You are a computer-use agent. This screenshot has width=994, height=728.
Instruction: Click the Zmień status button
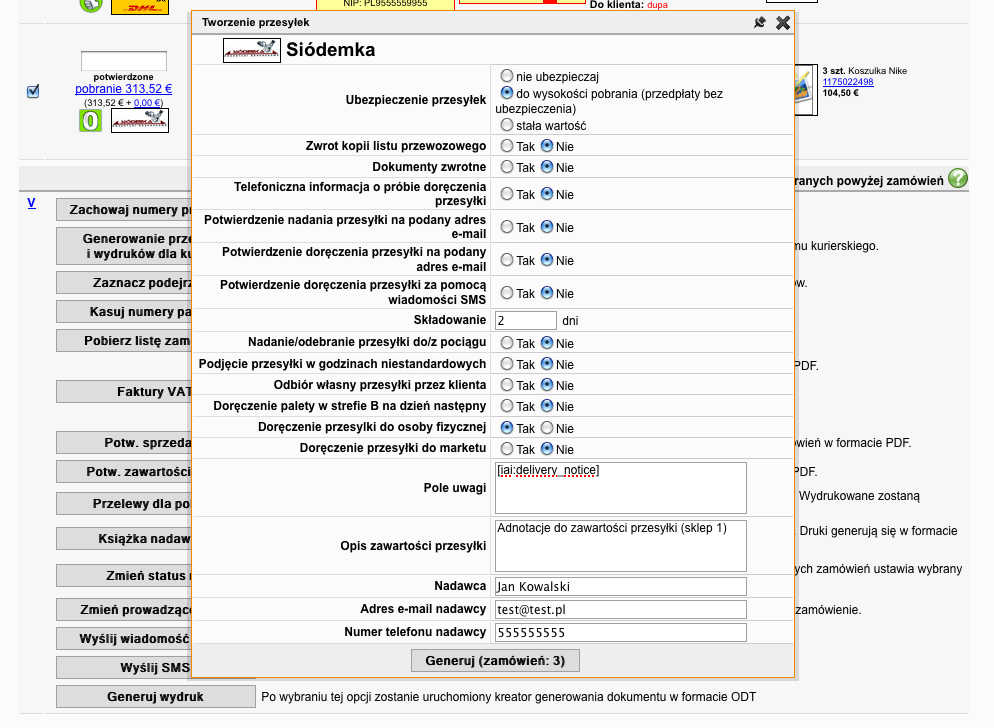click(124, 576)
